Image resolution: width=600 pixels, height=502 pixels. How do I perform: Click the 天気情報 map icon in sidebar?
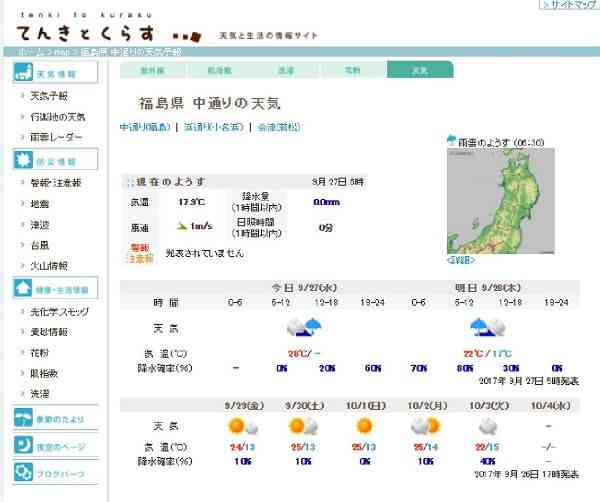point(23,72)
